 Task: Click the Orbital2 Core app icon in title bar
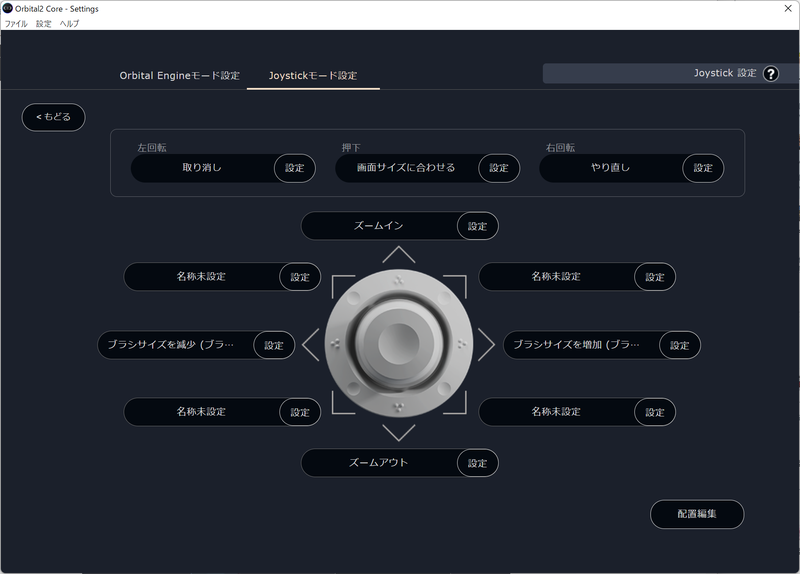click(8, 8)
